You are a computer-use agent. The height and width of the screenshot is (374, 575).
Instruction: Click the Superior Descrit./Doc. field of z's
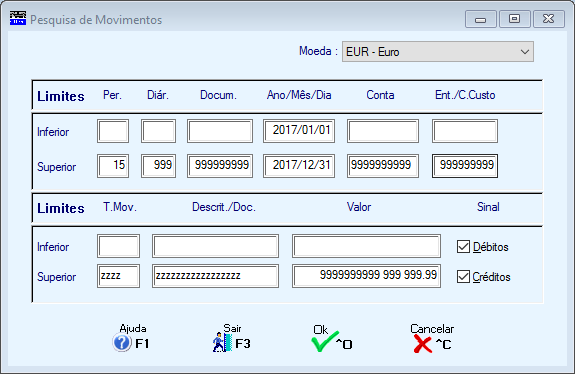(x=215, y=276)
